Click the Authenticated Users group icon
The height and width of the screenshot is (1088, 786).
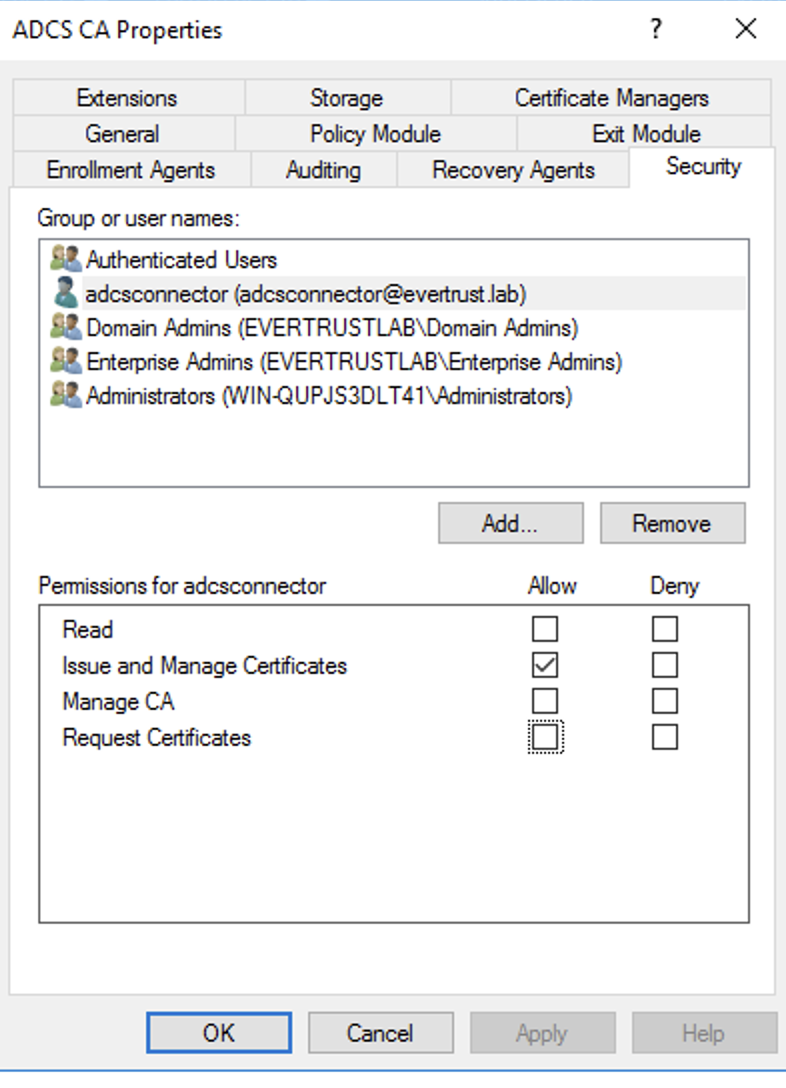(66, 260)
